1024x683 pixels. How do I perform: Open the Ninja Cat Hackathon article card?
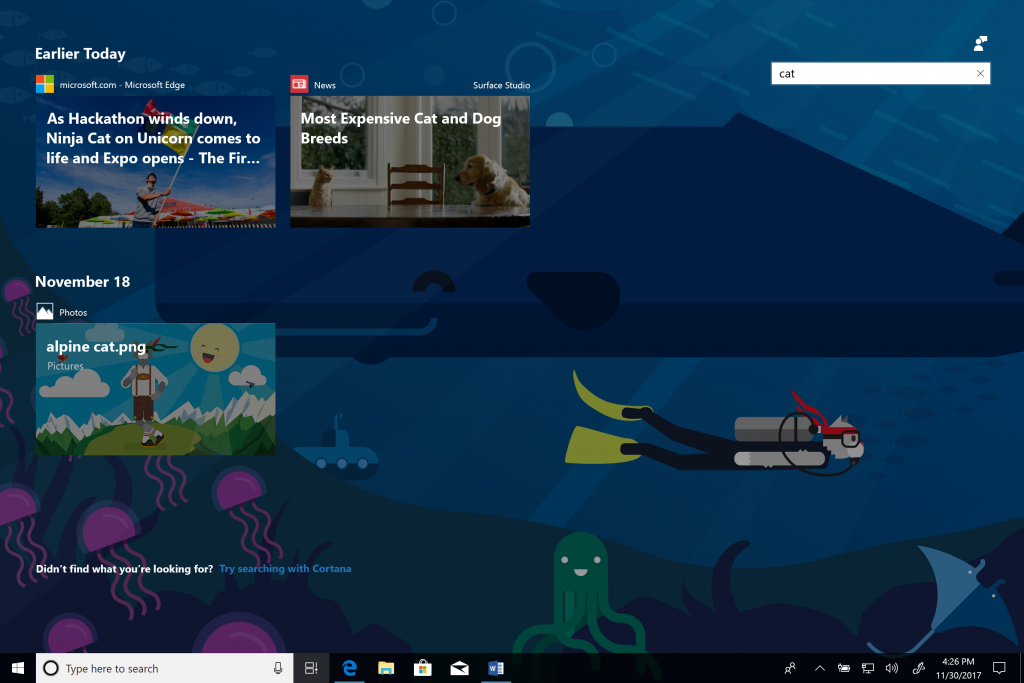tap(155, 161)
